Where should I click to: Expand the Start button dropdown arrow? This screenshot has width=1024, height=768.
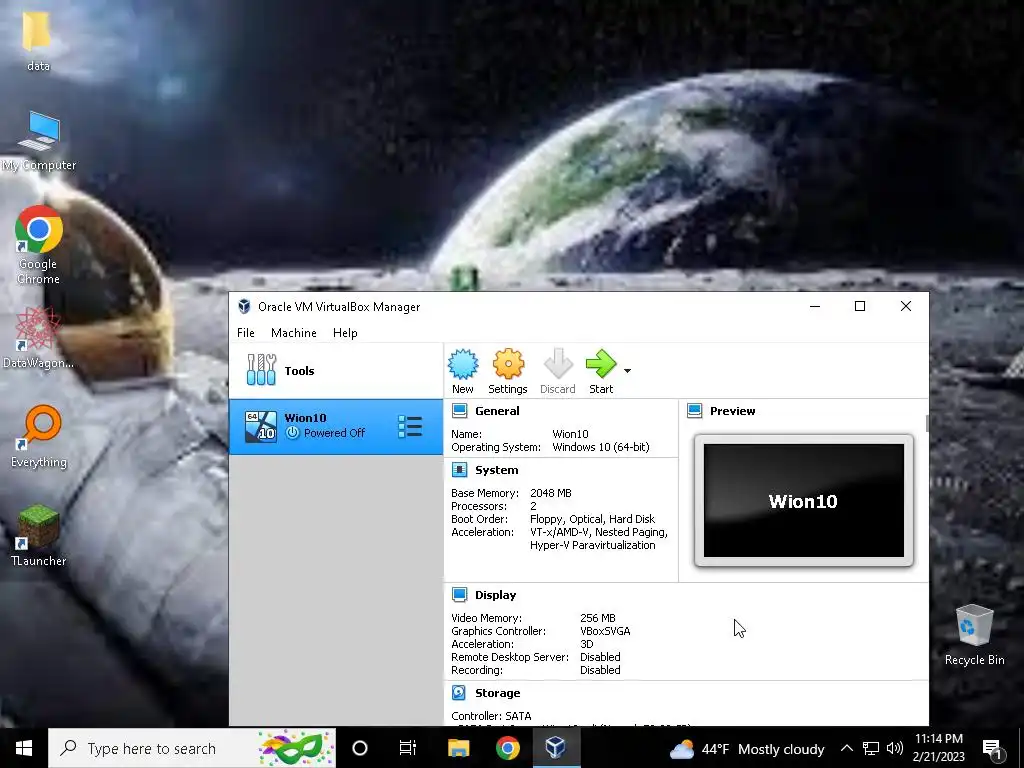point(627,370)
